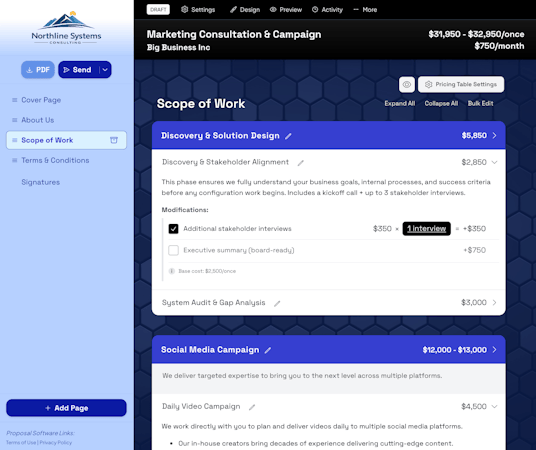Open the Activity tab

(327, 10)
